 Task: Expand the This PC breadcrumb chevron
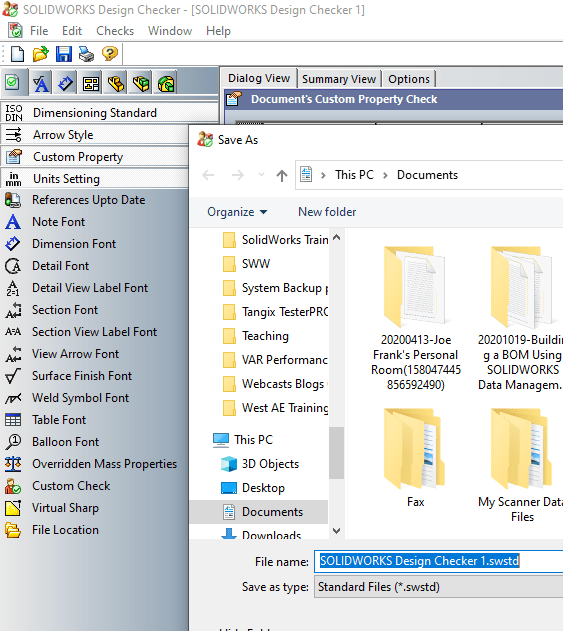[x=323, y=175]
